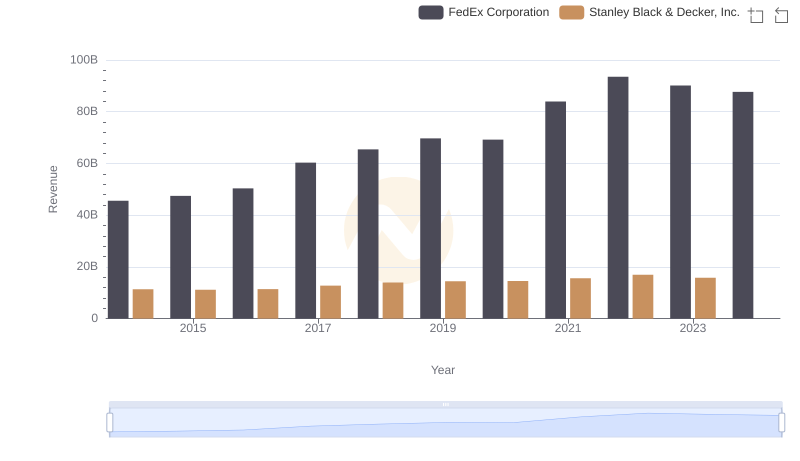Image resolution: width=800 pixels, height=461 pixels.
Task: Click the 'Year' axis title
Action: pyautogui.click(x=443, y=370)
